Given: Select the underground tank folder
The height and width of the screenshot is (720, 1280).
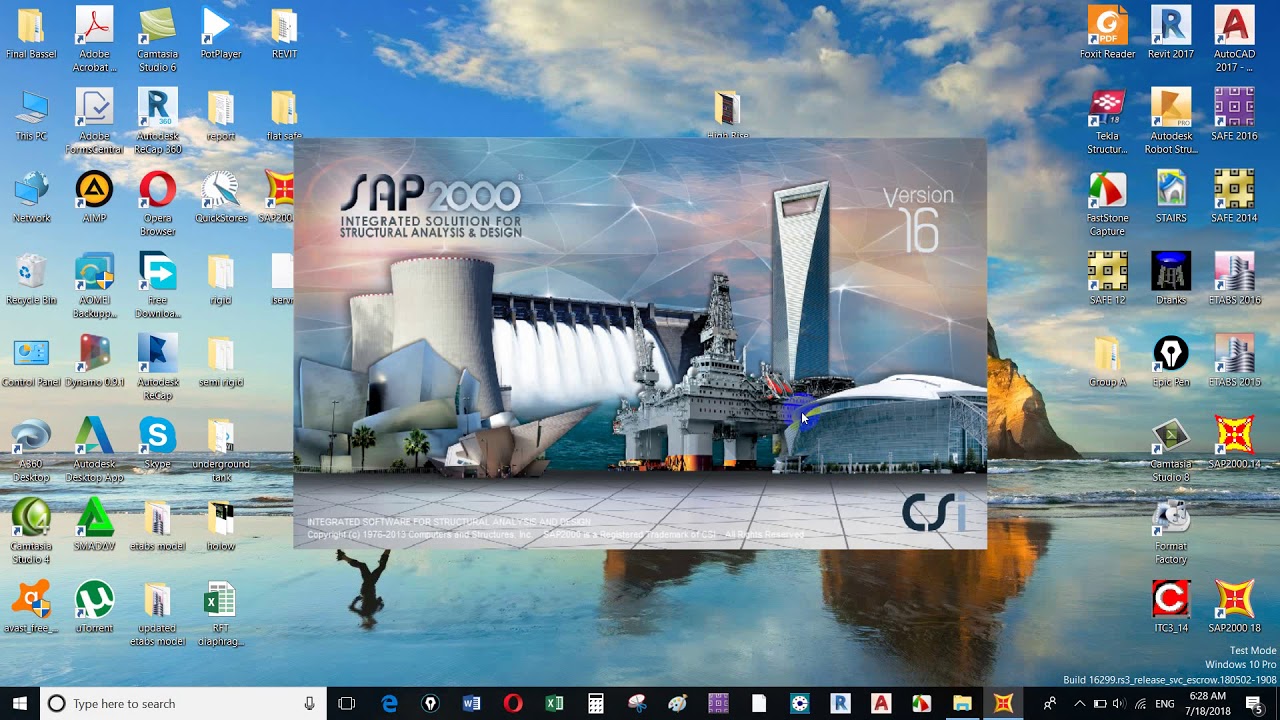Looking at the screenshot, I should 220,449.
